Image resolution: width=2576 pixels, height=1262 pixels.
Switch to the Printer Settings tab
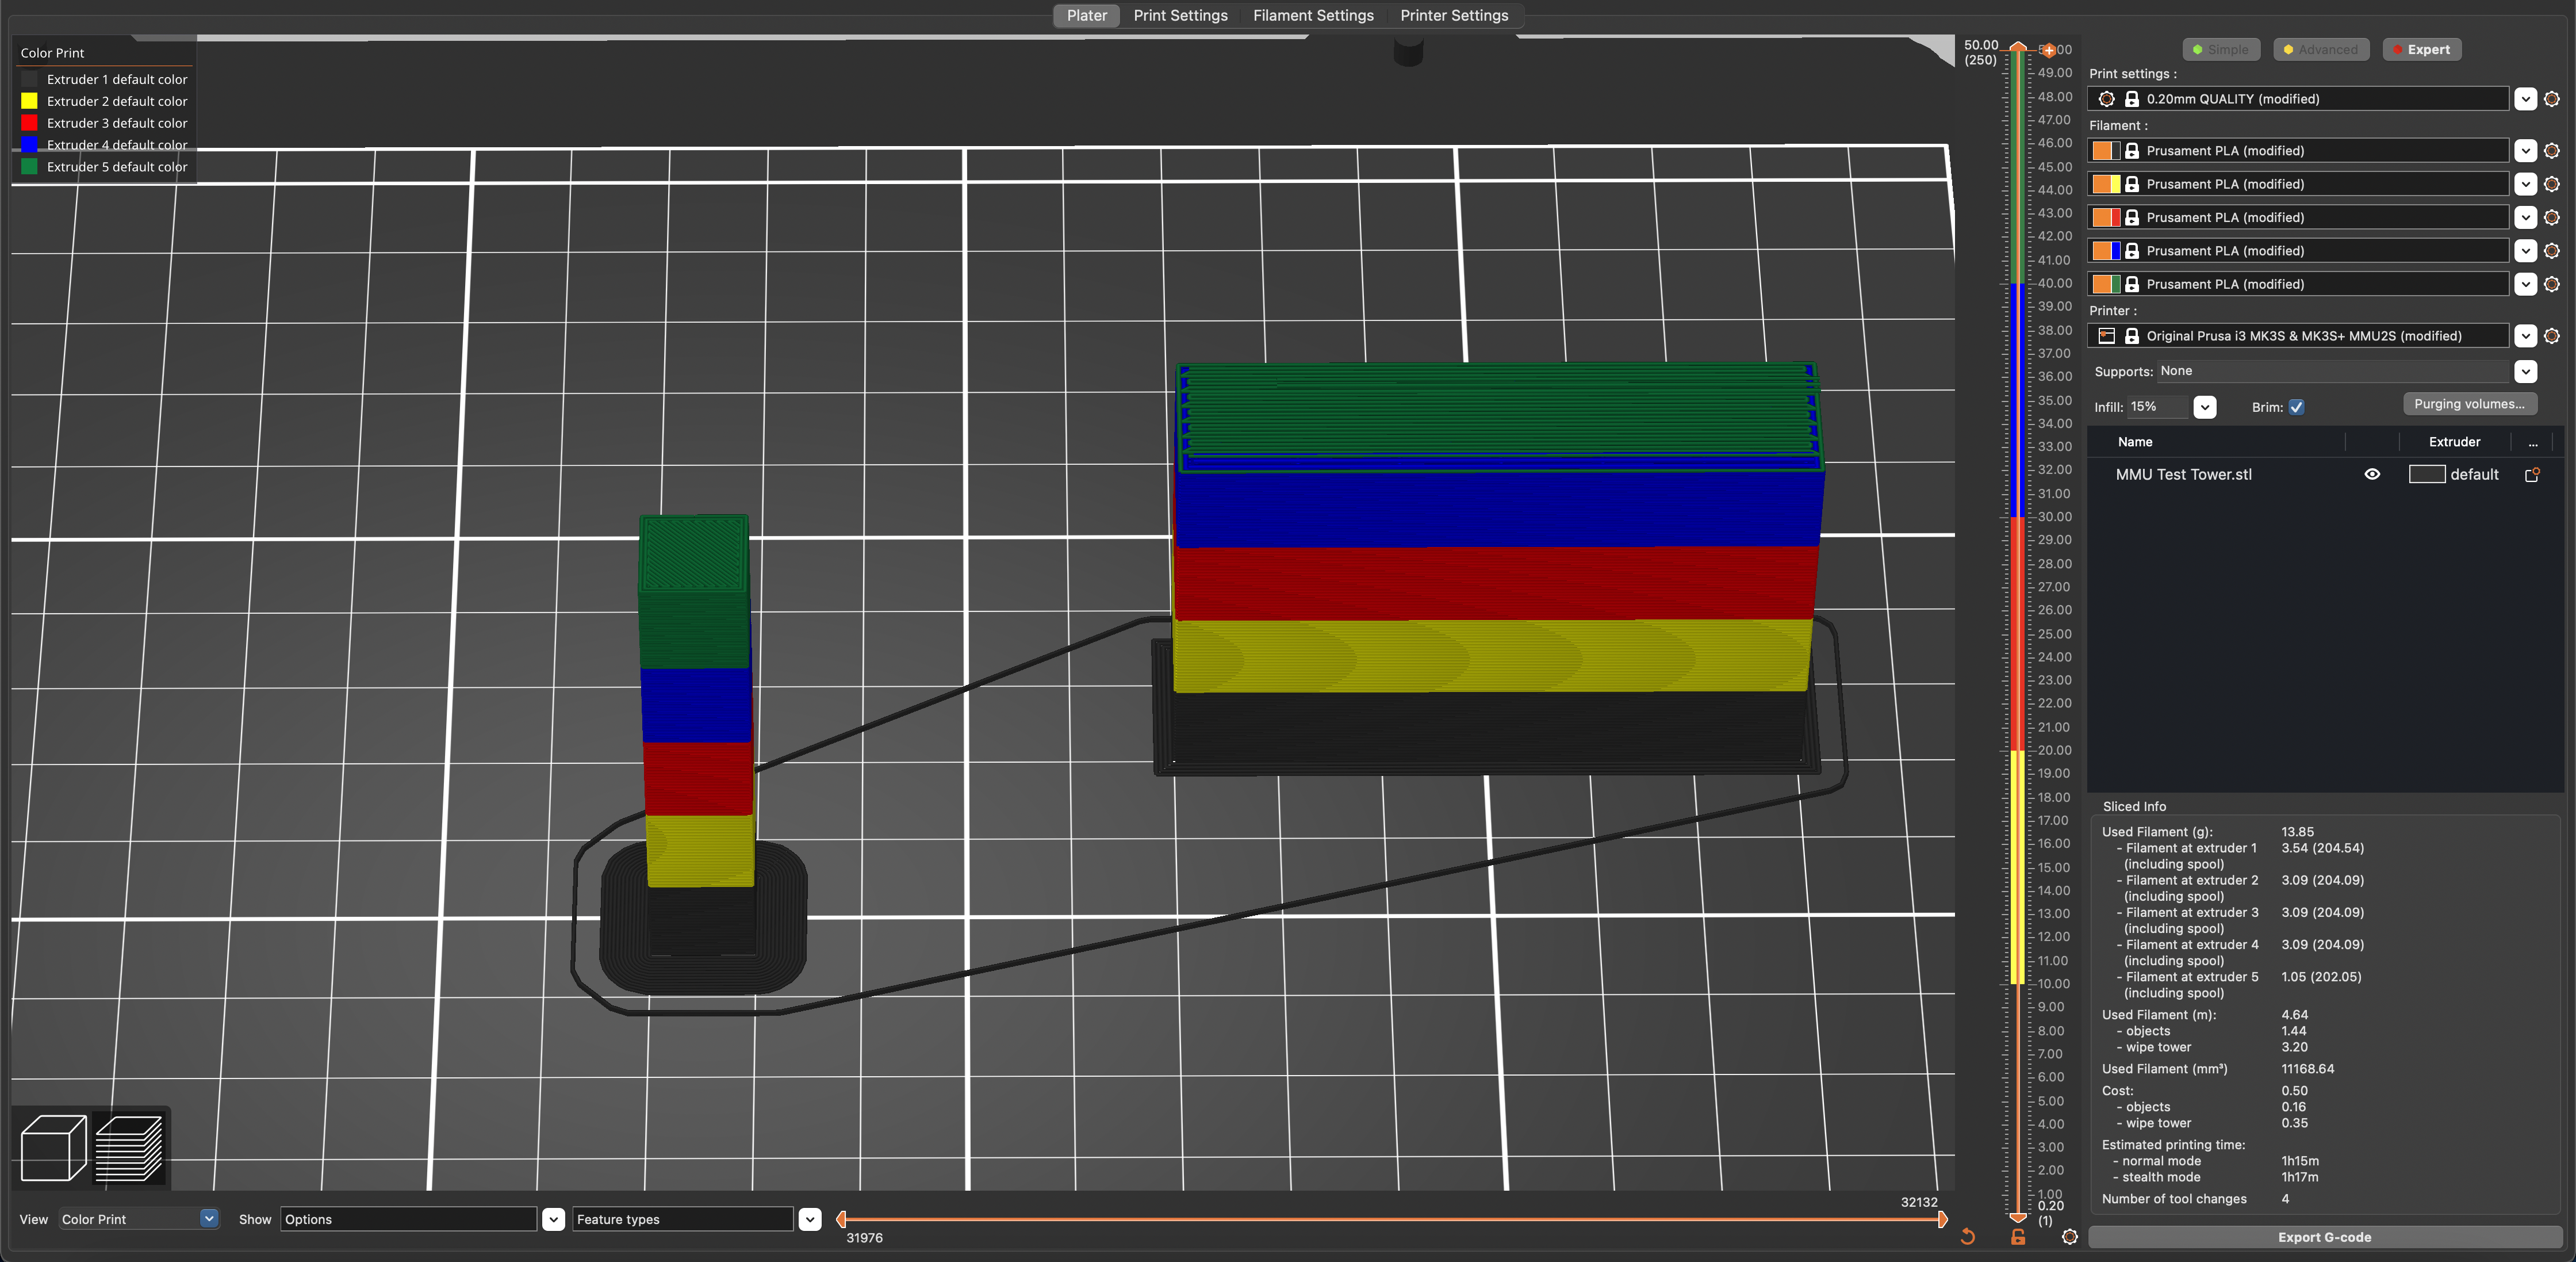1454,15
